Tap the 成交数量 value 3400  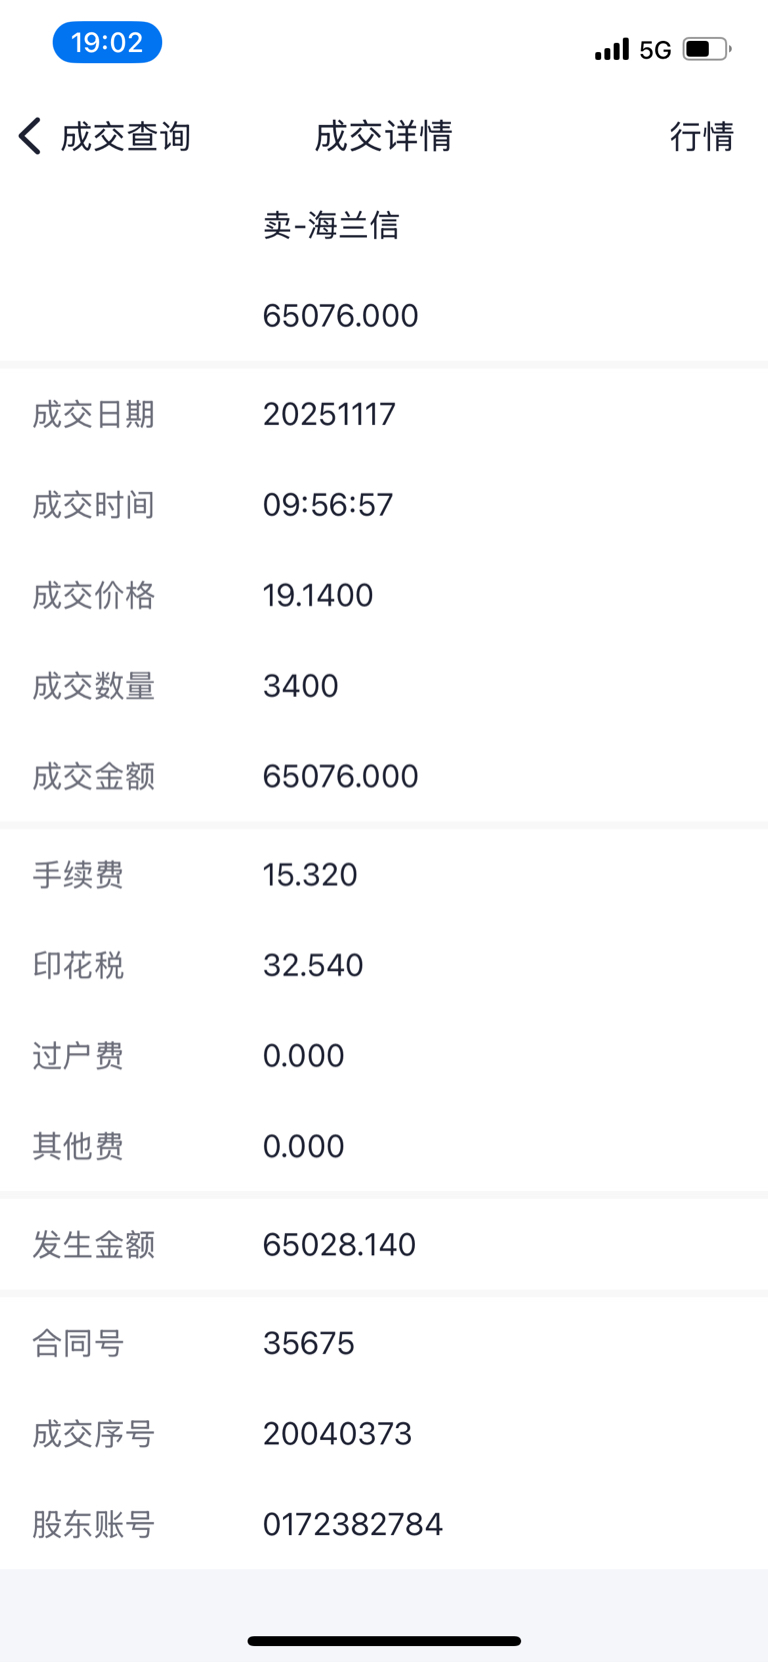[300, 686]
